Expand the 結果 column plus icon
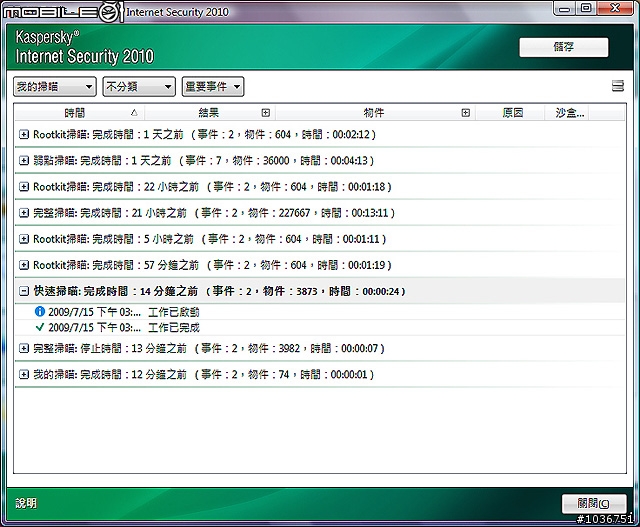 coord(266,113)
